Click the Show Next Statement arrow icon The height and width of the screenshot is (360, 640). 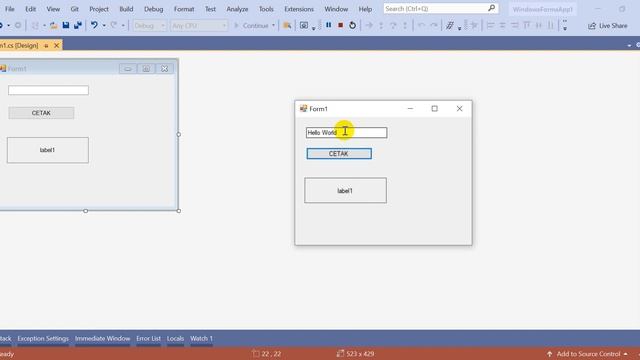(x=369, y=25)
